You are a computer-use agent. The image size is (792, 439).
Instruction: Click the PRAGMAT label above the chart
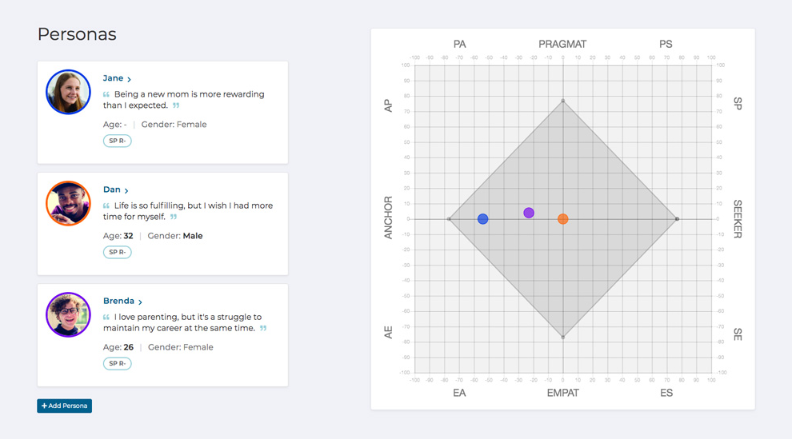[562, 44]
